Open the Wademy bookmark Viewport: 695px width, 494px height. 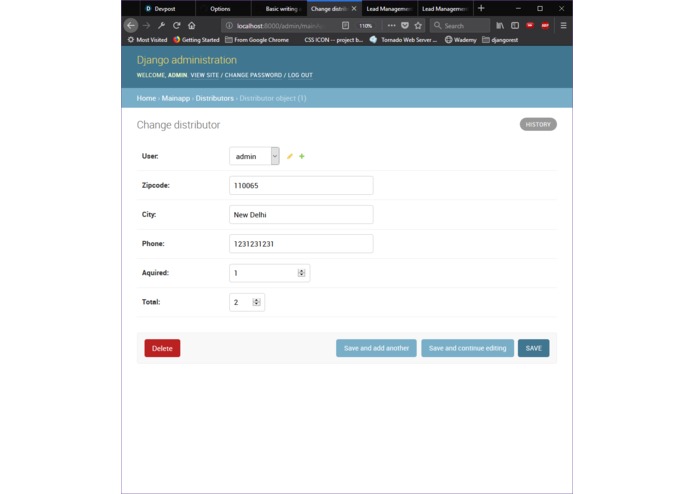tap(461, 40)
